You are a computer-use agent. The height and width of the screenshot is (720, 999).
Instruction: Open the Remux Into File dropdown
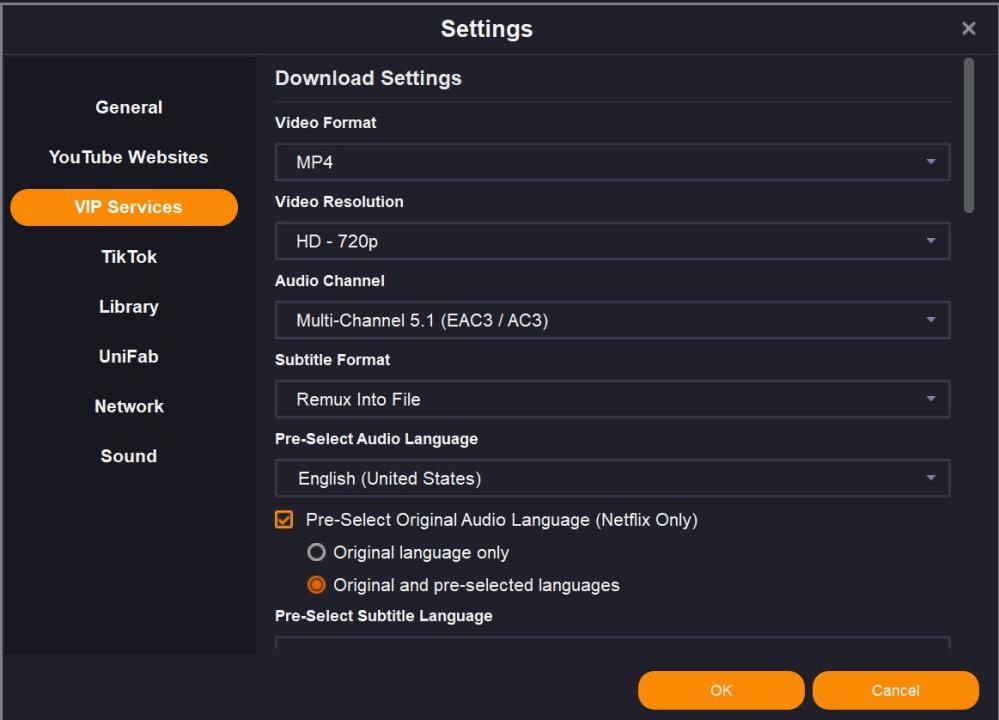point(612,399)
